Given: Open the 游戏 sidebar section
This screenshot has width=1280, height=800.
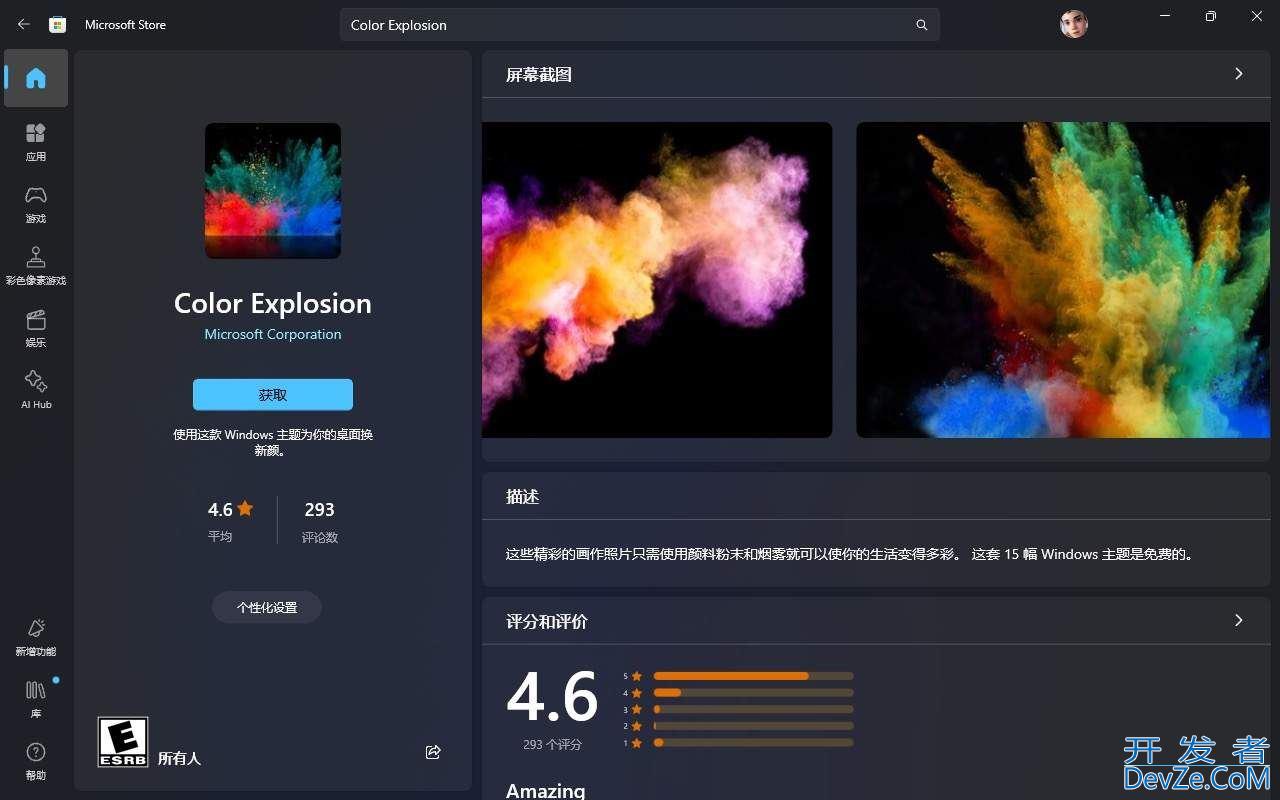Looking at the screenshot, I should pos(36,204).
